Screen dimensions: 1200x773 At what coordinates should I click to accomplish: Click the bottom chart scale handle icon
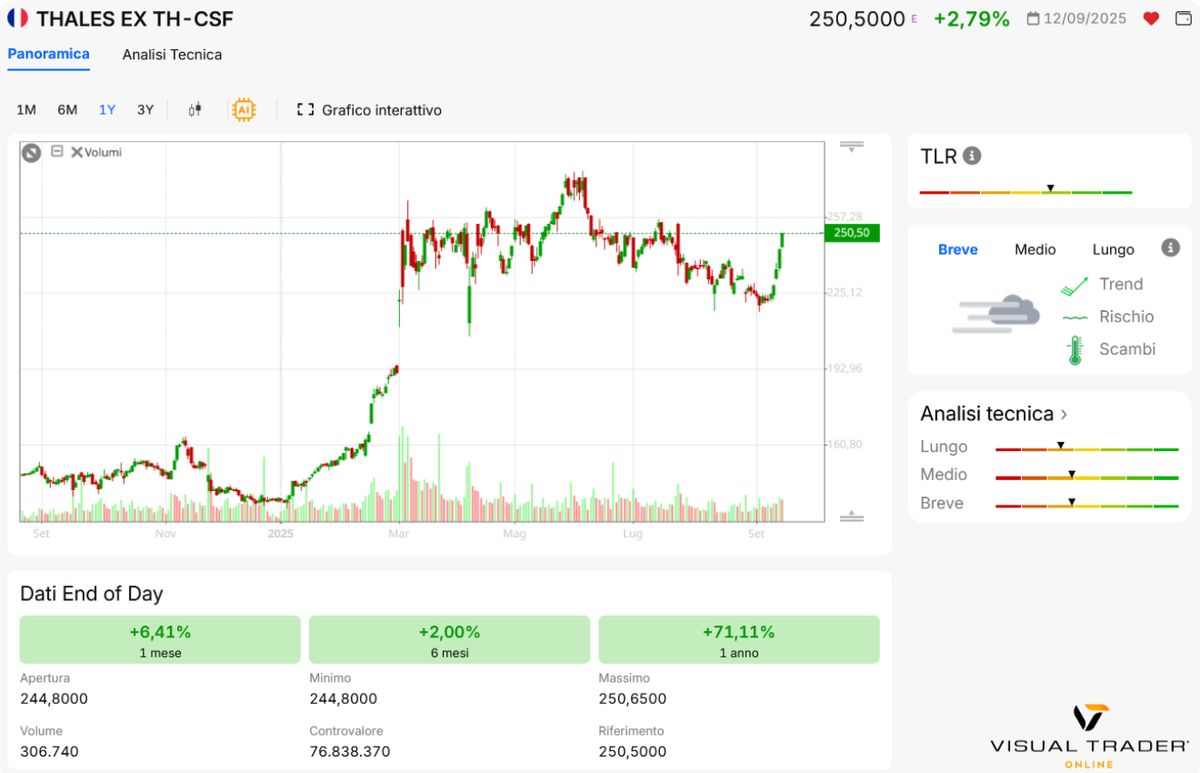[851, 515]
